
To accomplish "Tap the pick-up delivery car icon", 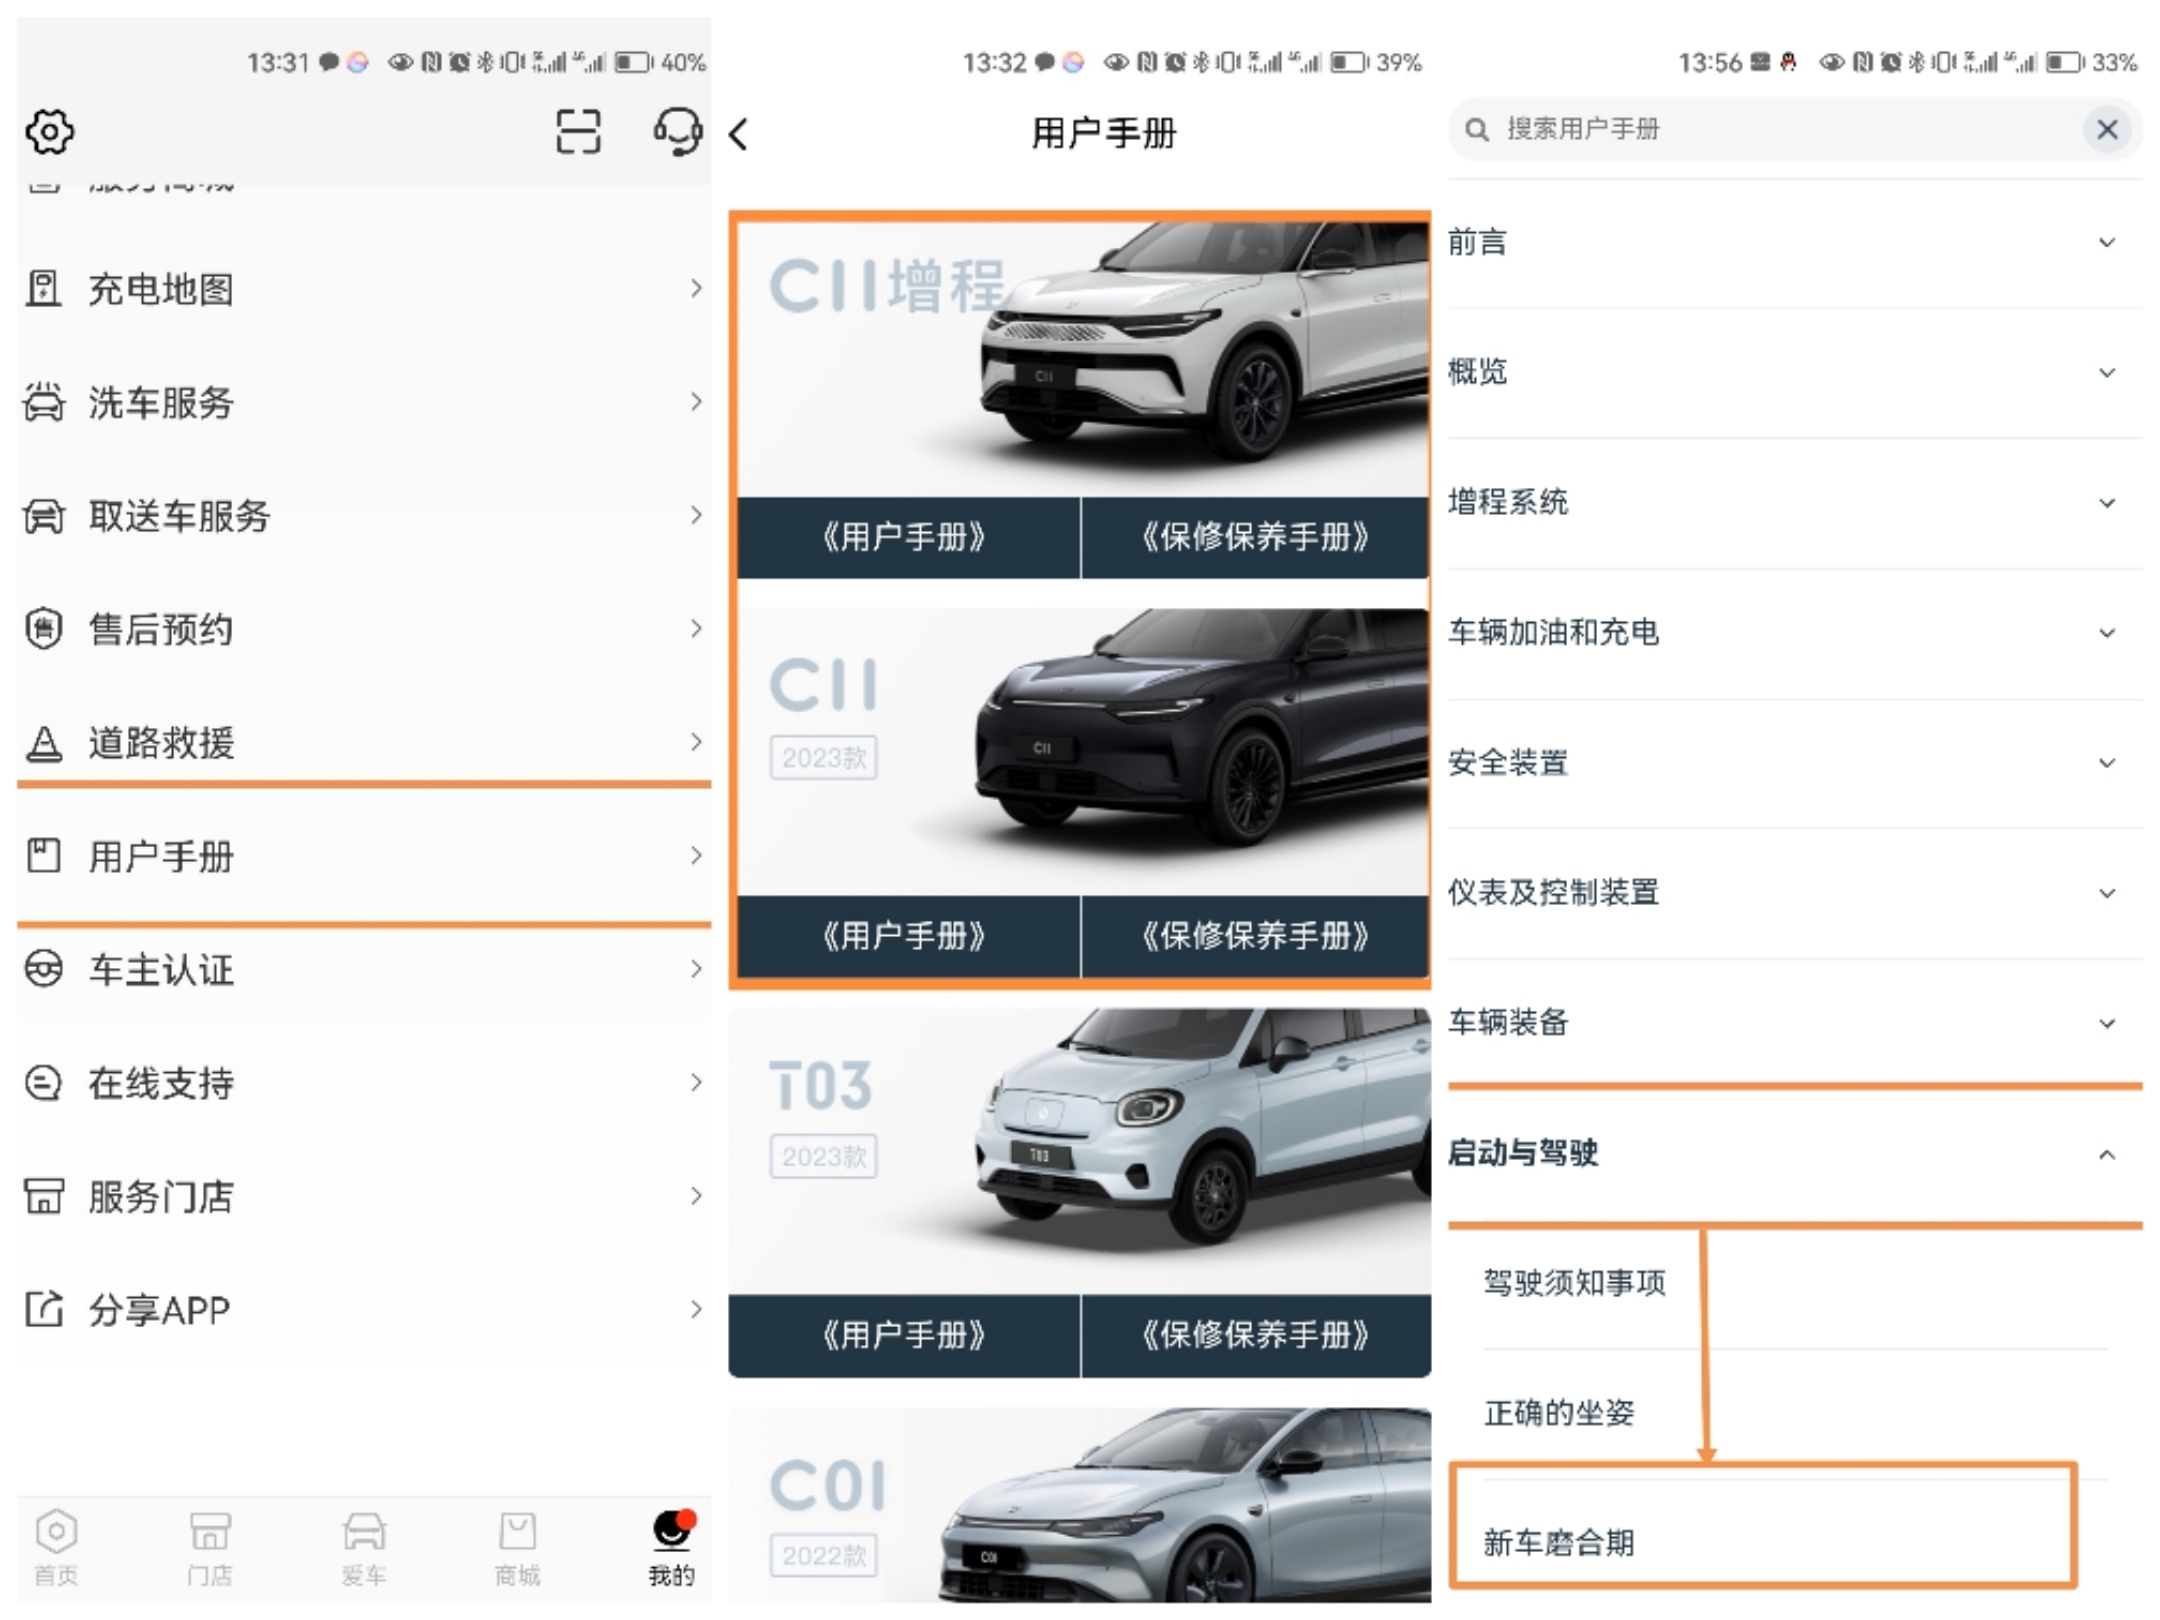I will click(x=44, y=516).
